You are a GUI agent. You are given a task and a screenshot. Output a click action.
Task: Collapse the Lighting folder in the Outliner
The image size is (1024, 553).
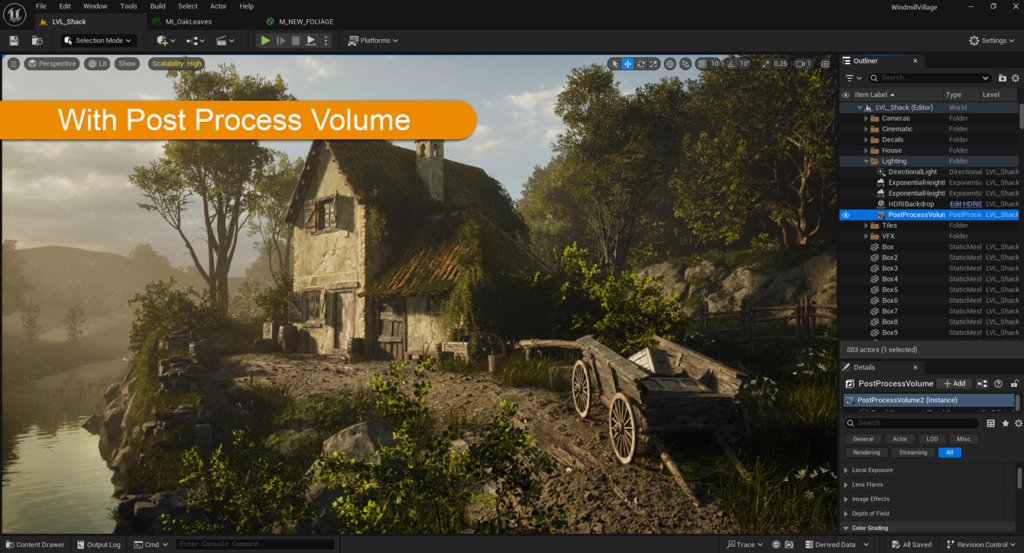tap(867, 161)
